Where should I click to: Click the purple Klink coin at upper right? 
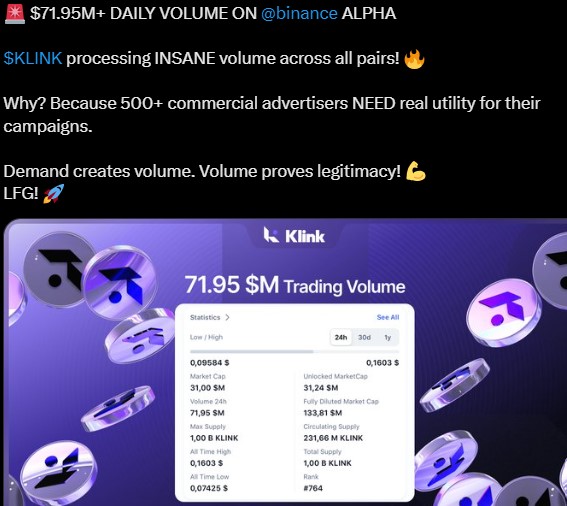(504, 313)
